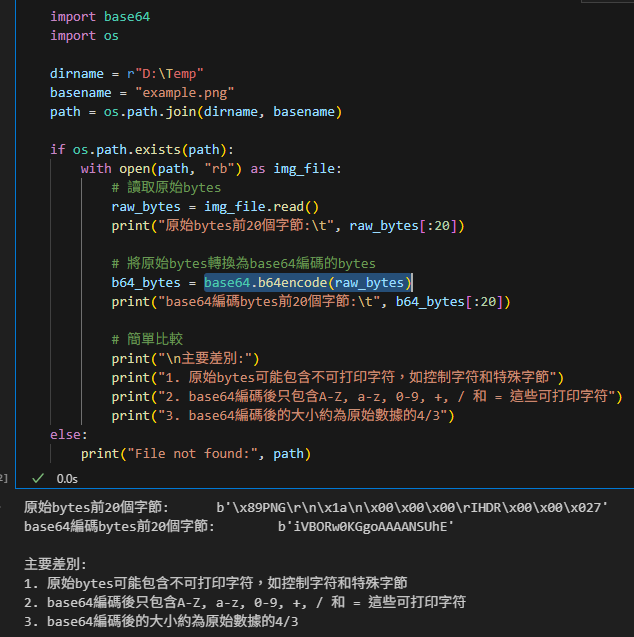The width and height of the screenshot is (634, 637).
Task: Click the if os.path.exists(path) line
Action: tap(142, 150)
